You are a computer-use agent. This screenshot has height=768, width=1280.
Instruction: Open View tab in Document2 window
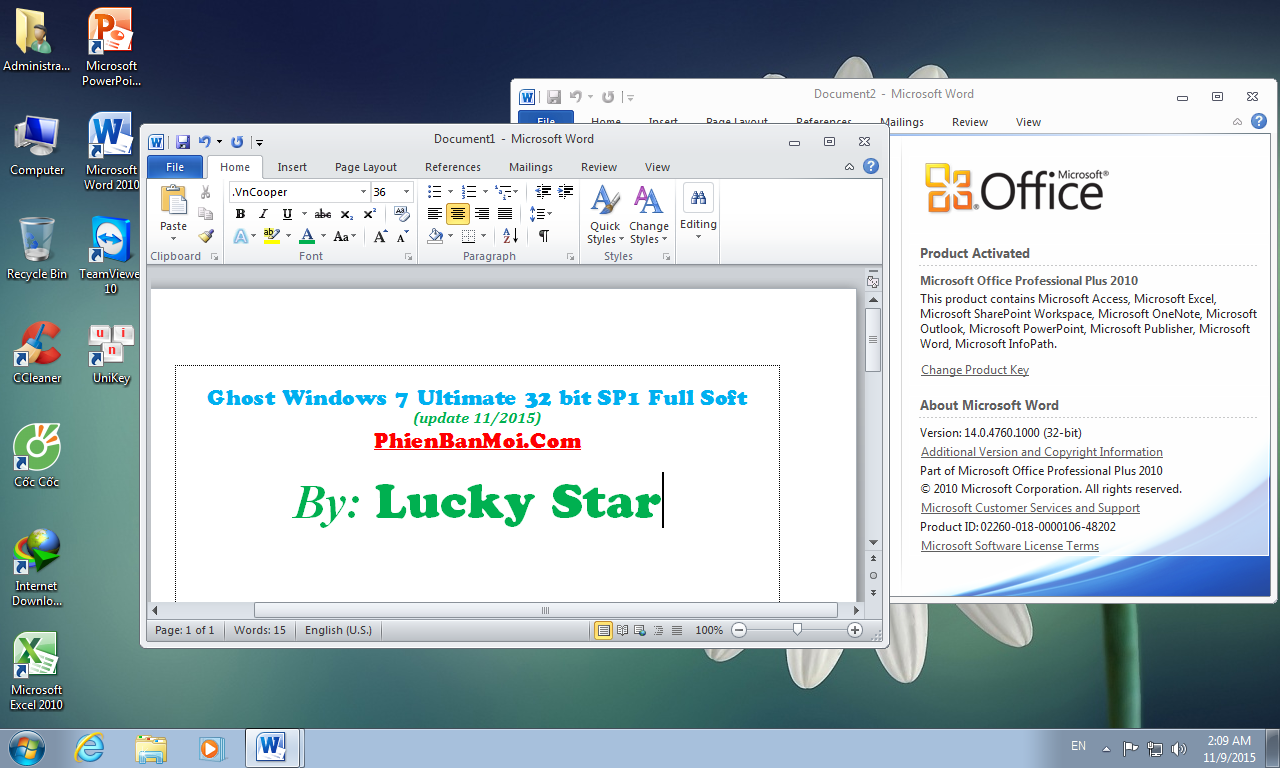[1028, 122]
